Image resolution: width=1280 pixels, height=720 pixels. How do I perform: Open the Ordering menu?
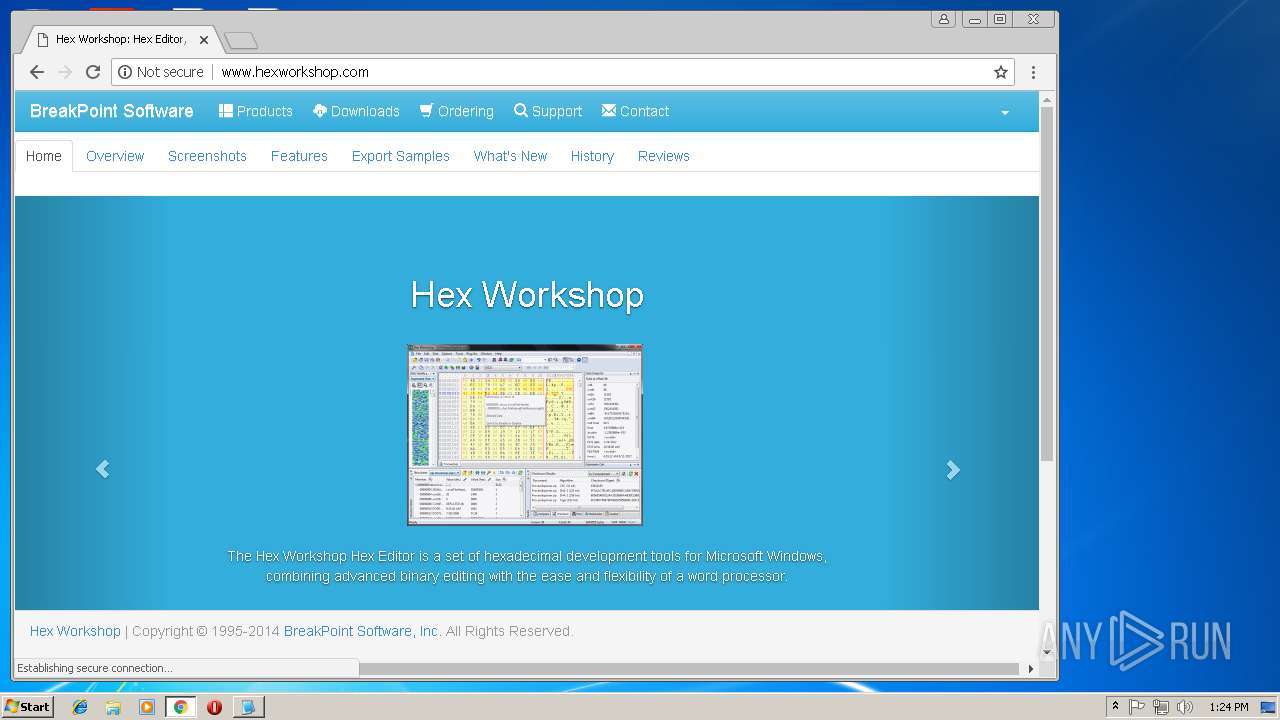[x=457, y=111]
